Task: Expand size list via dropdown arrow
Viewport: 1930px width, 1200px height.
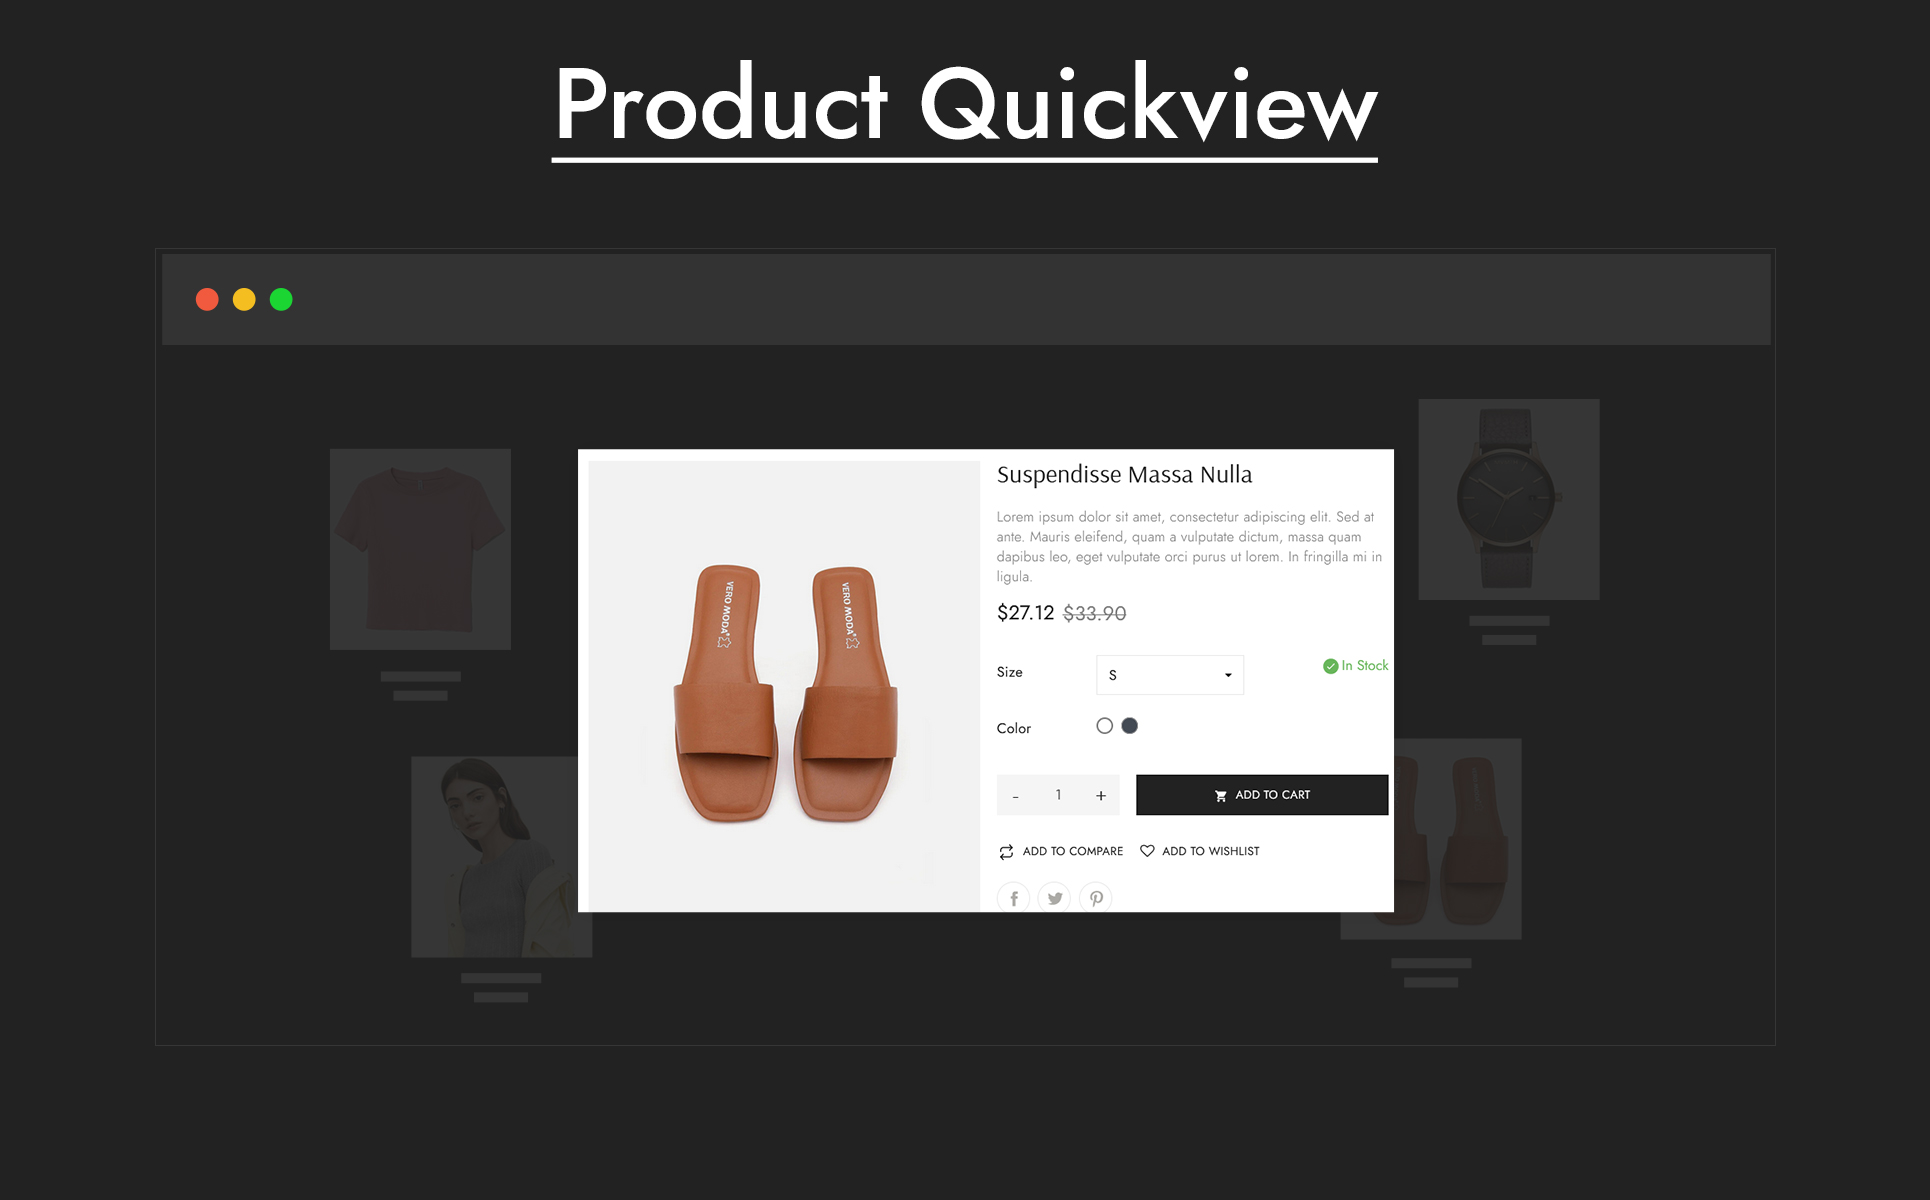Action: 1228,676
